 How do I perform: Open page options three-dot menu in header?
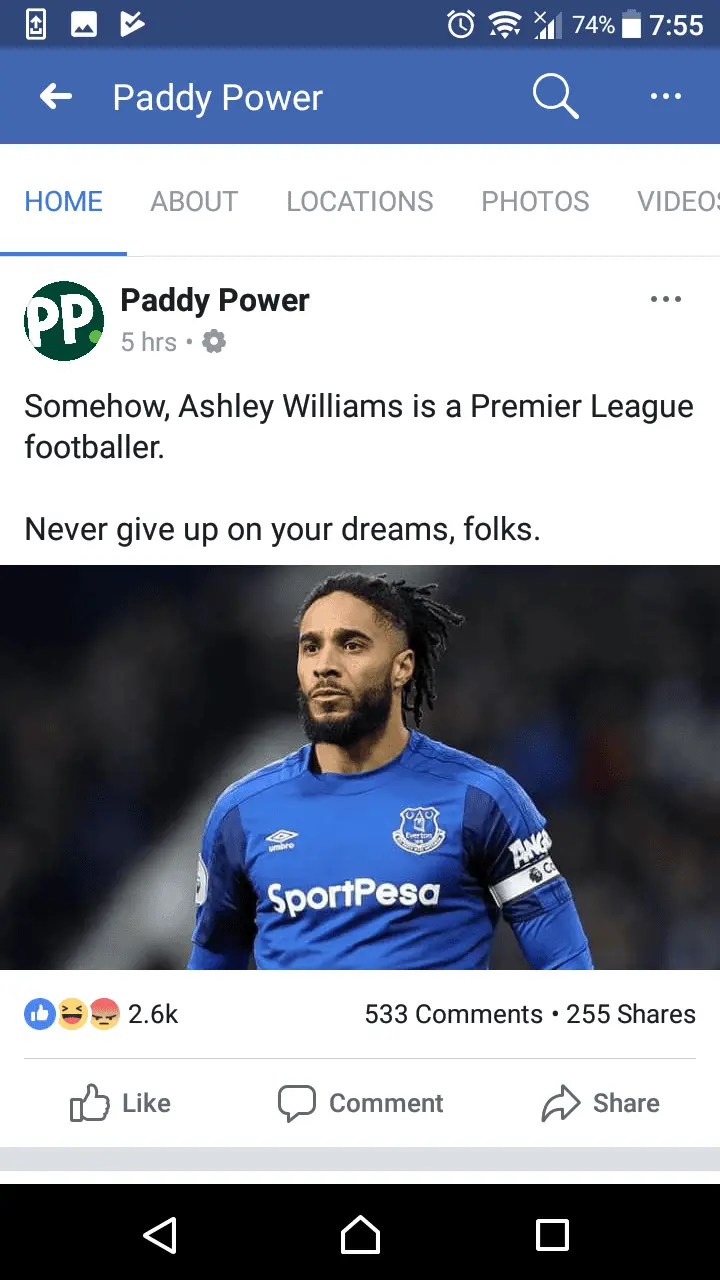[665, 97]
